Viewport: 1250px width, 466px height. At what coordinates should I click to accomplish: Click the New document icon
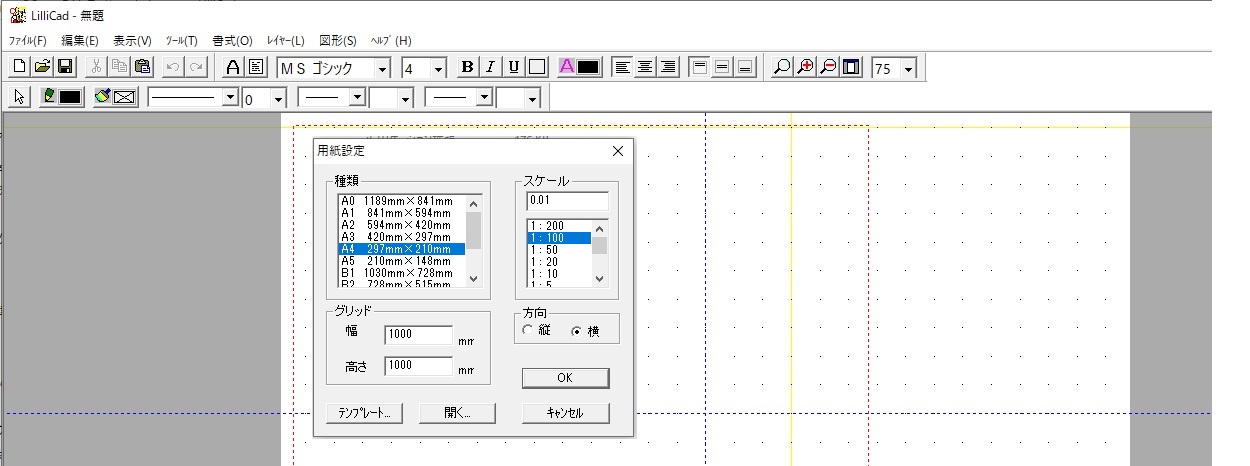coord(20,67)
